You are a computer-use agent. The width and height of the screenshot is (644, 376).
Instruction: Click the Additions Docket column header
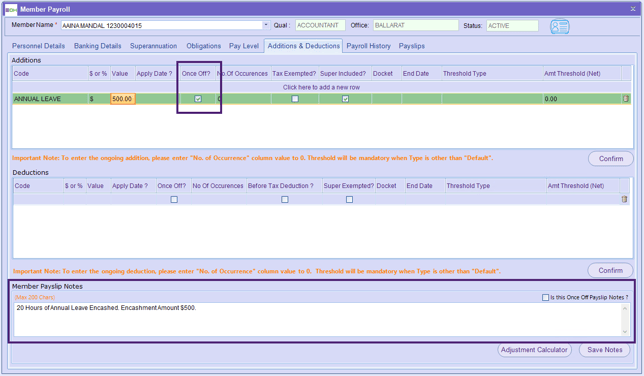click(x=386, y=74)
